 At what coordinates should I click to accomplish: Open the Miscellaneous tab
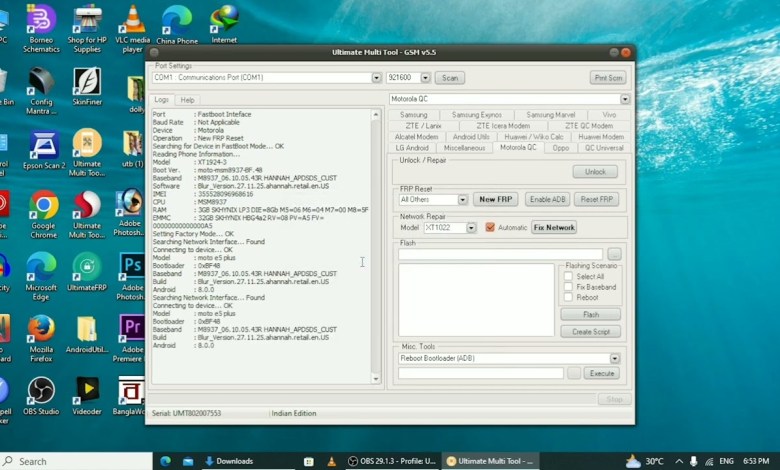point(464,148)
